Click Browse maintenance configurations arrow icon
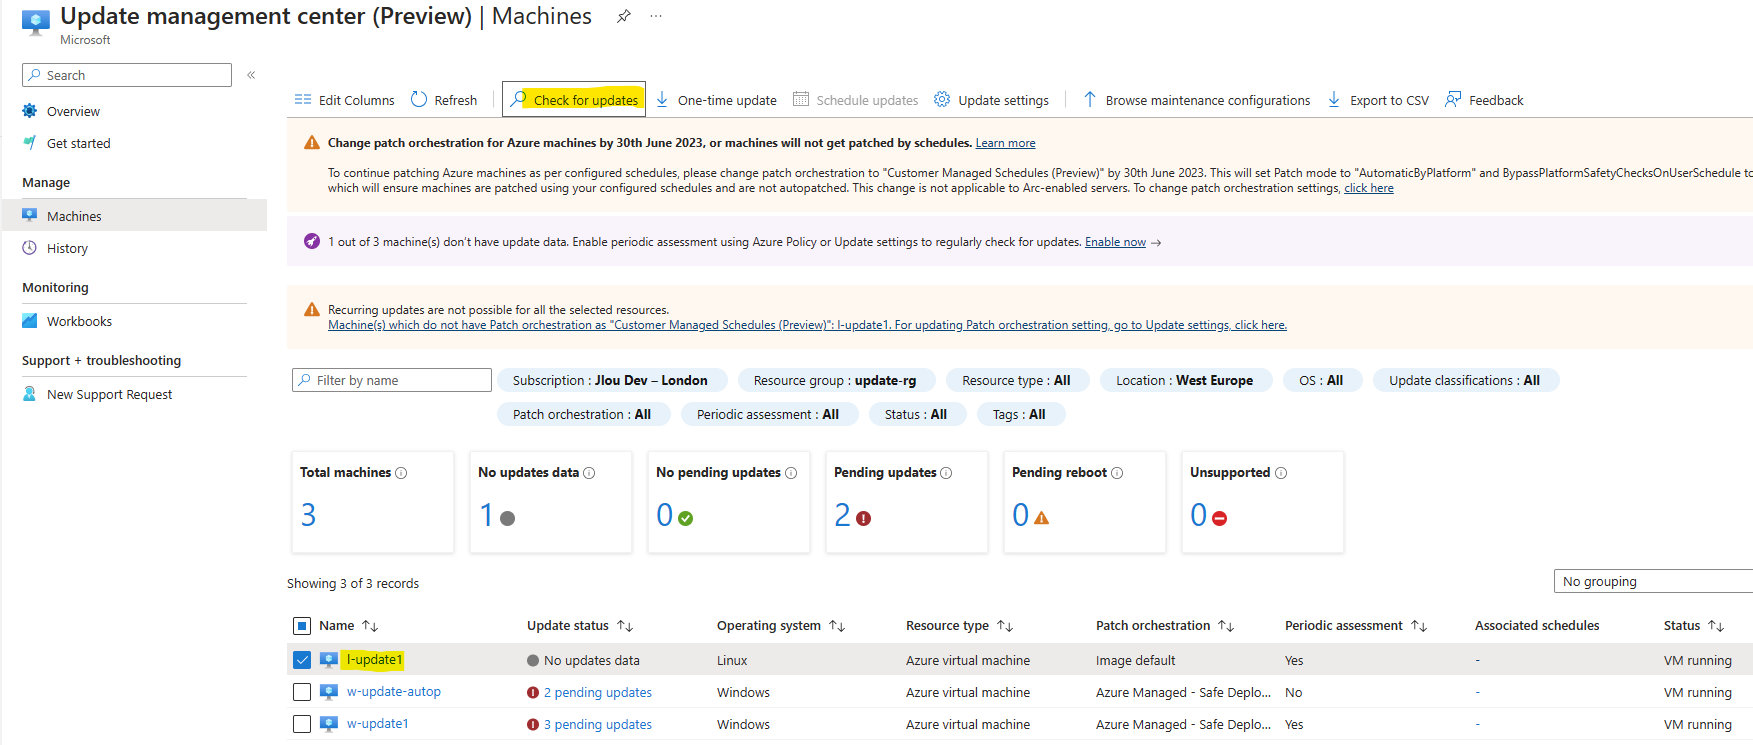The image size is (1753, 745). click(x=1090, y=99)
